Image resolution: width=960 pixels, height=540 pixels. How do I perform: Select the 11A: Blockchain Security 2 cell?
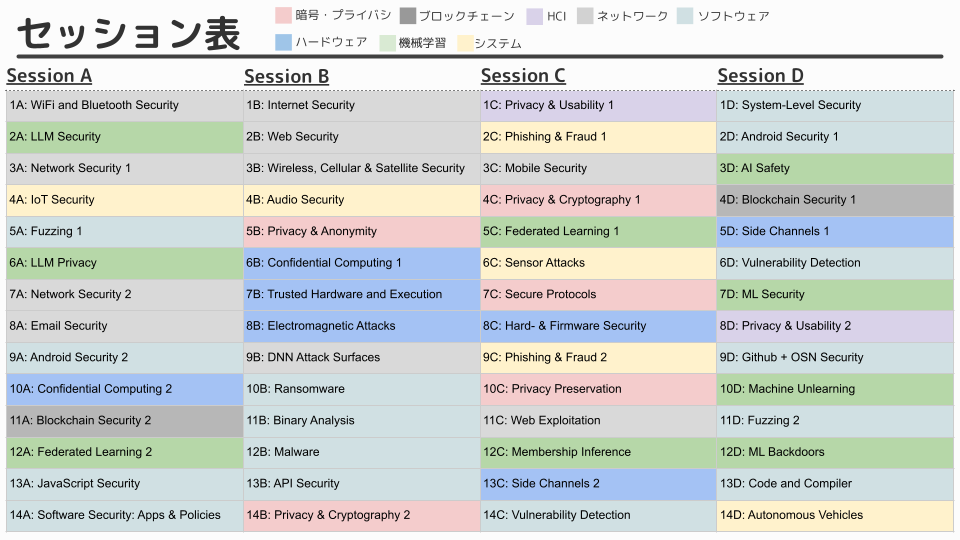click(x=125, y=421)
